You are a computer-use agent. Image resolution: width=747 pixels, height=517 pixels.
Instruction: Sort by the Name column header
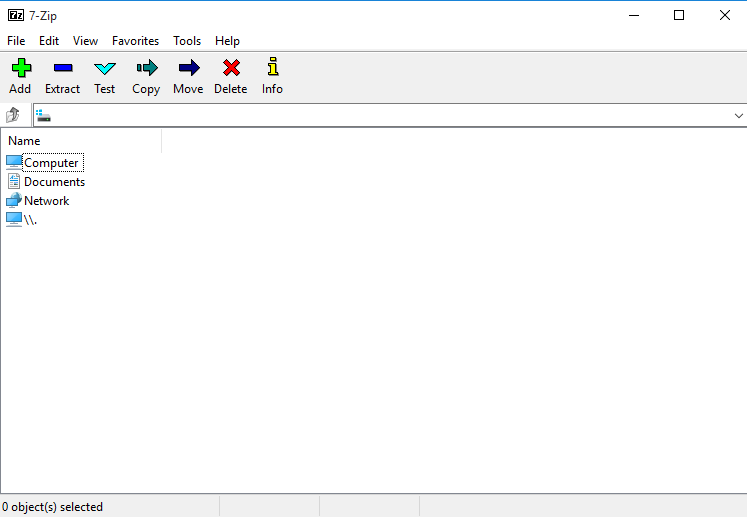click(81, 141)
